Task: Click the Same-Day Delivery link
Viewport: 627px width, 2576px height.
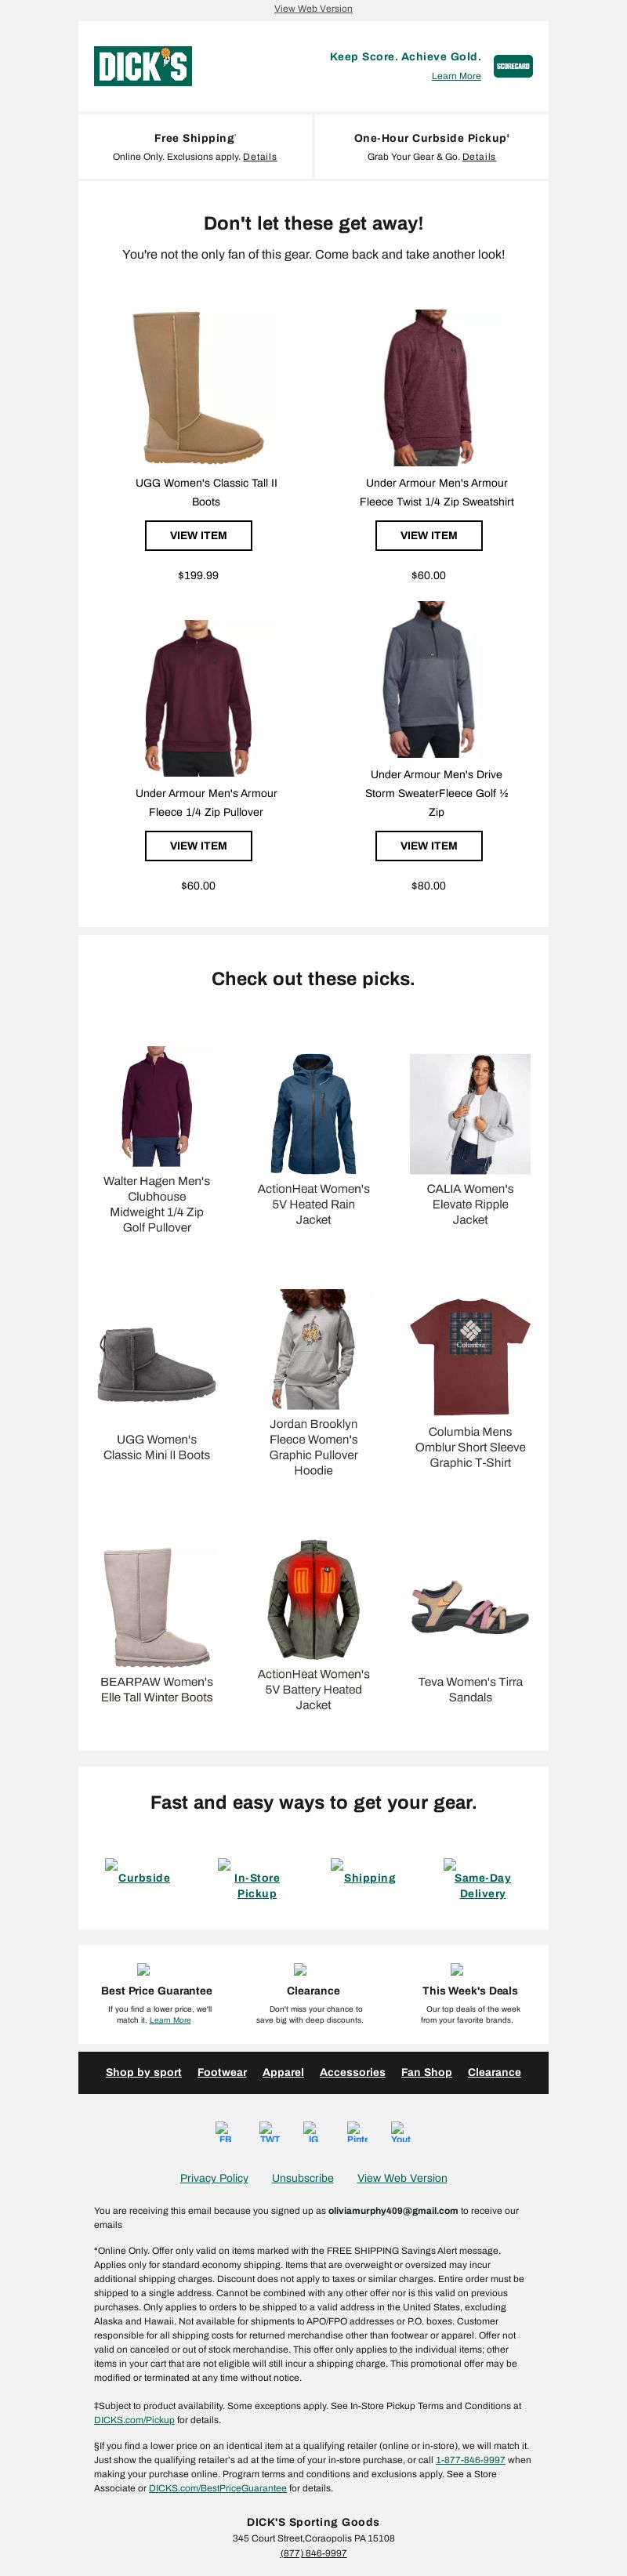Action: click(x=483, y=1885)
